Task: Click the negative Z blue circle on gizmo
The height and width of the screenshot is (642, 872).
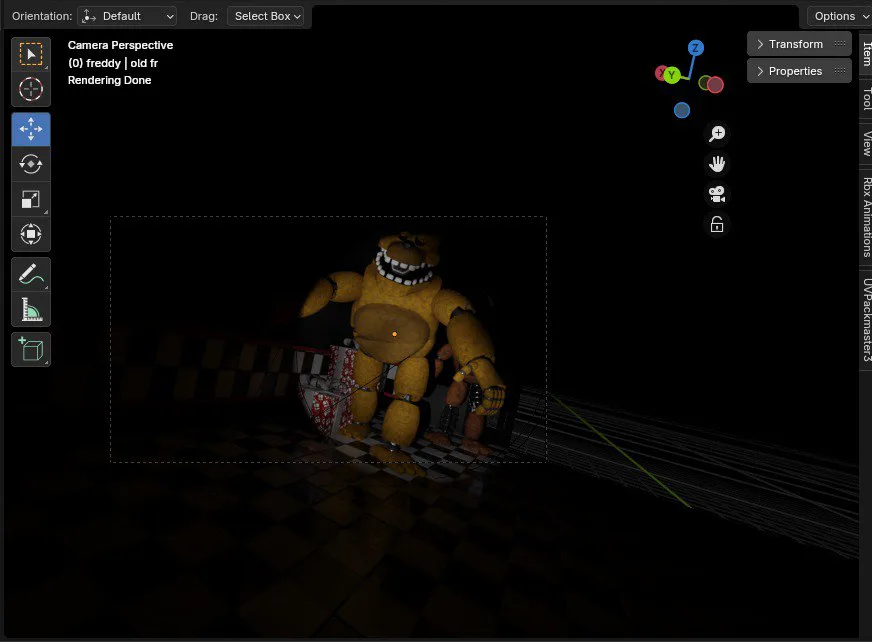Action: click(682, 110)
